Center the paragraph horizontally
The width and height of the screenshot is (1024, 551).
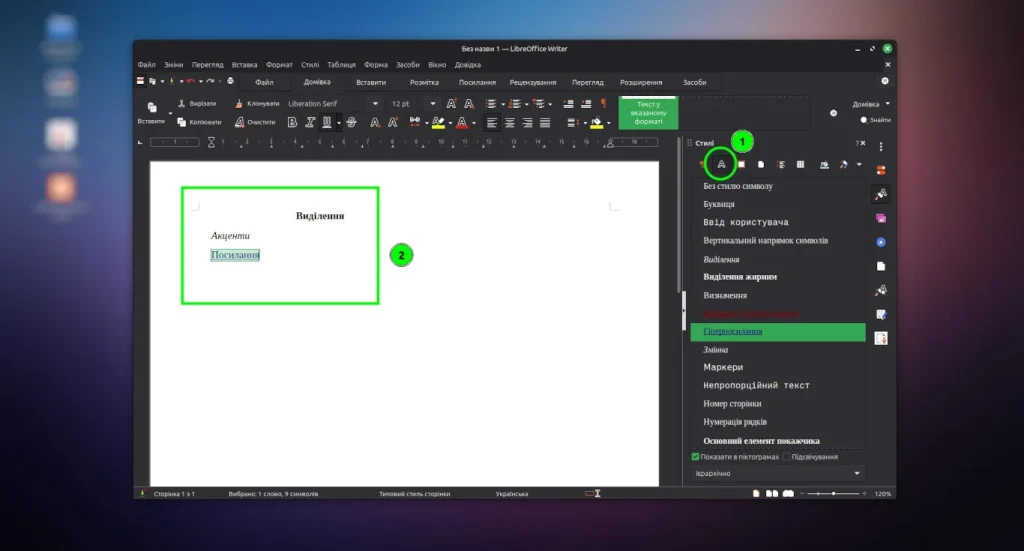pos(509,122)
